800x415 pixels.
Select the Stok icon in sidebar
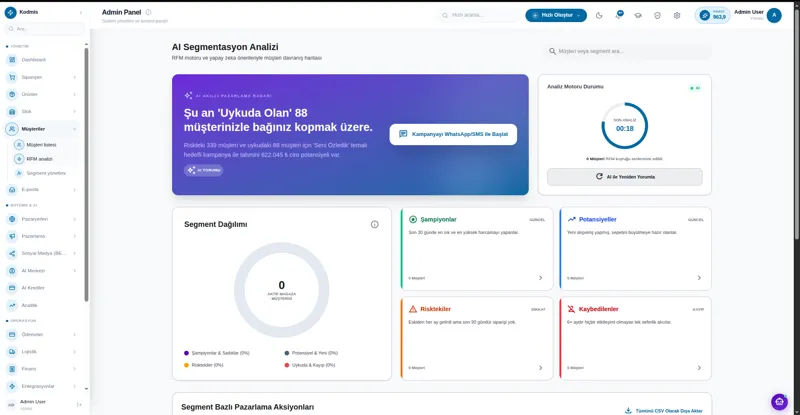12,111
